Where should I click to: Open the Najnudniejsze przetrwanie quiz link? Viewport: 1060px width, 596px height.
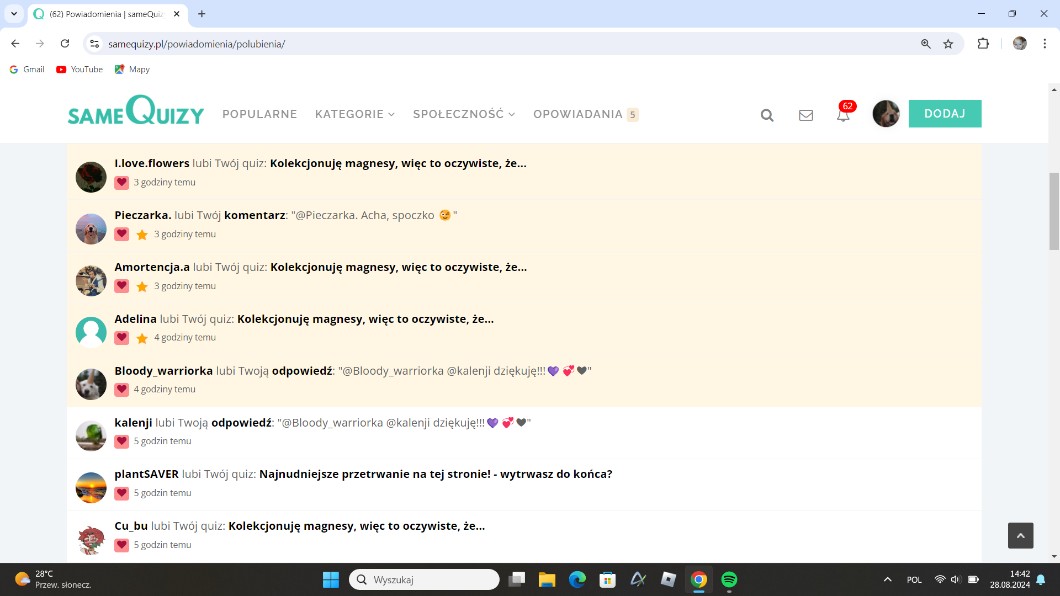click(x=435, y=474)
